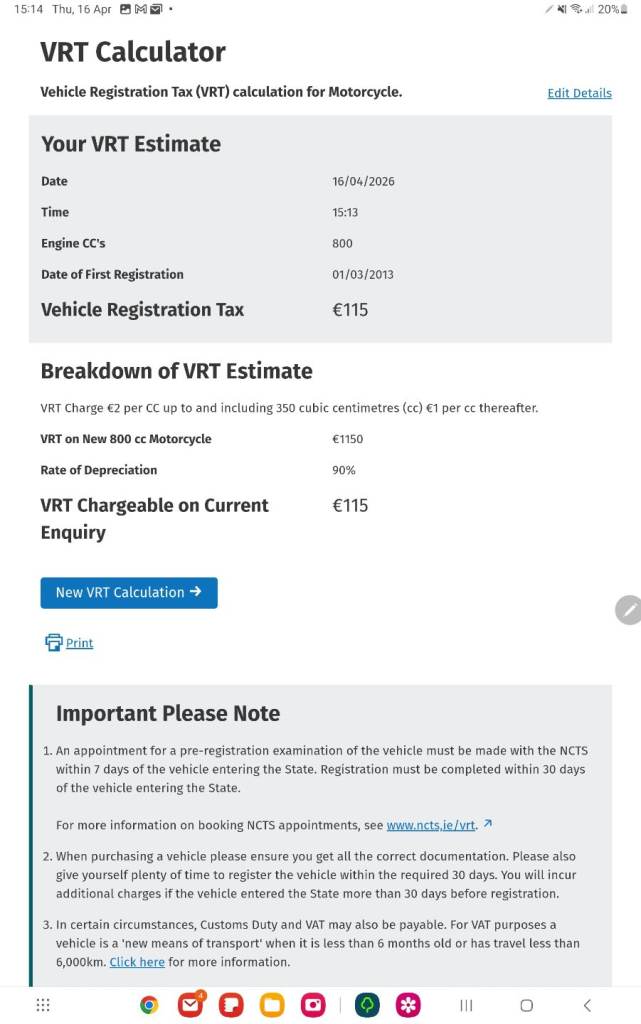Image resolution: width=641 pixels, height=1024 pixels.
Task: Tap the floating pencil edit handle
Action: pyautogui.click(x=628, y=609)
